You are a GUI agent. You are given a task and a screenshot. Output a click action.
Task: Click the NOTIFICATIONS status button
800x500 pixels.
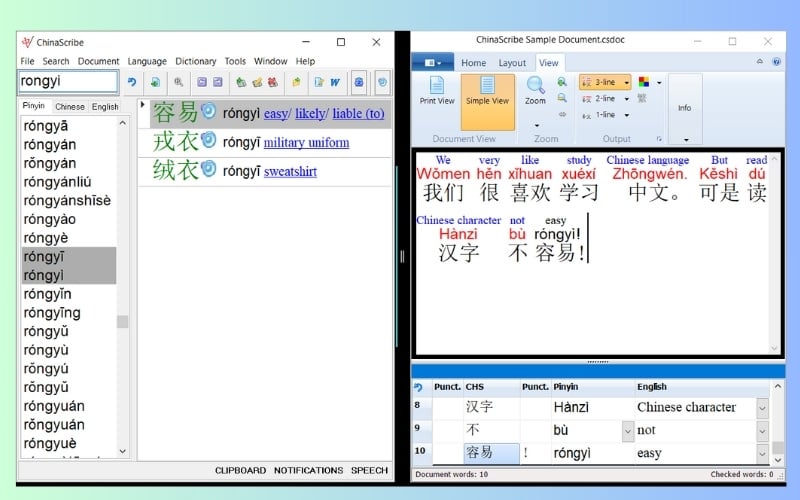308,470
